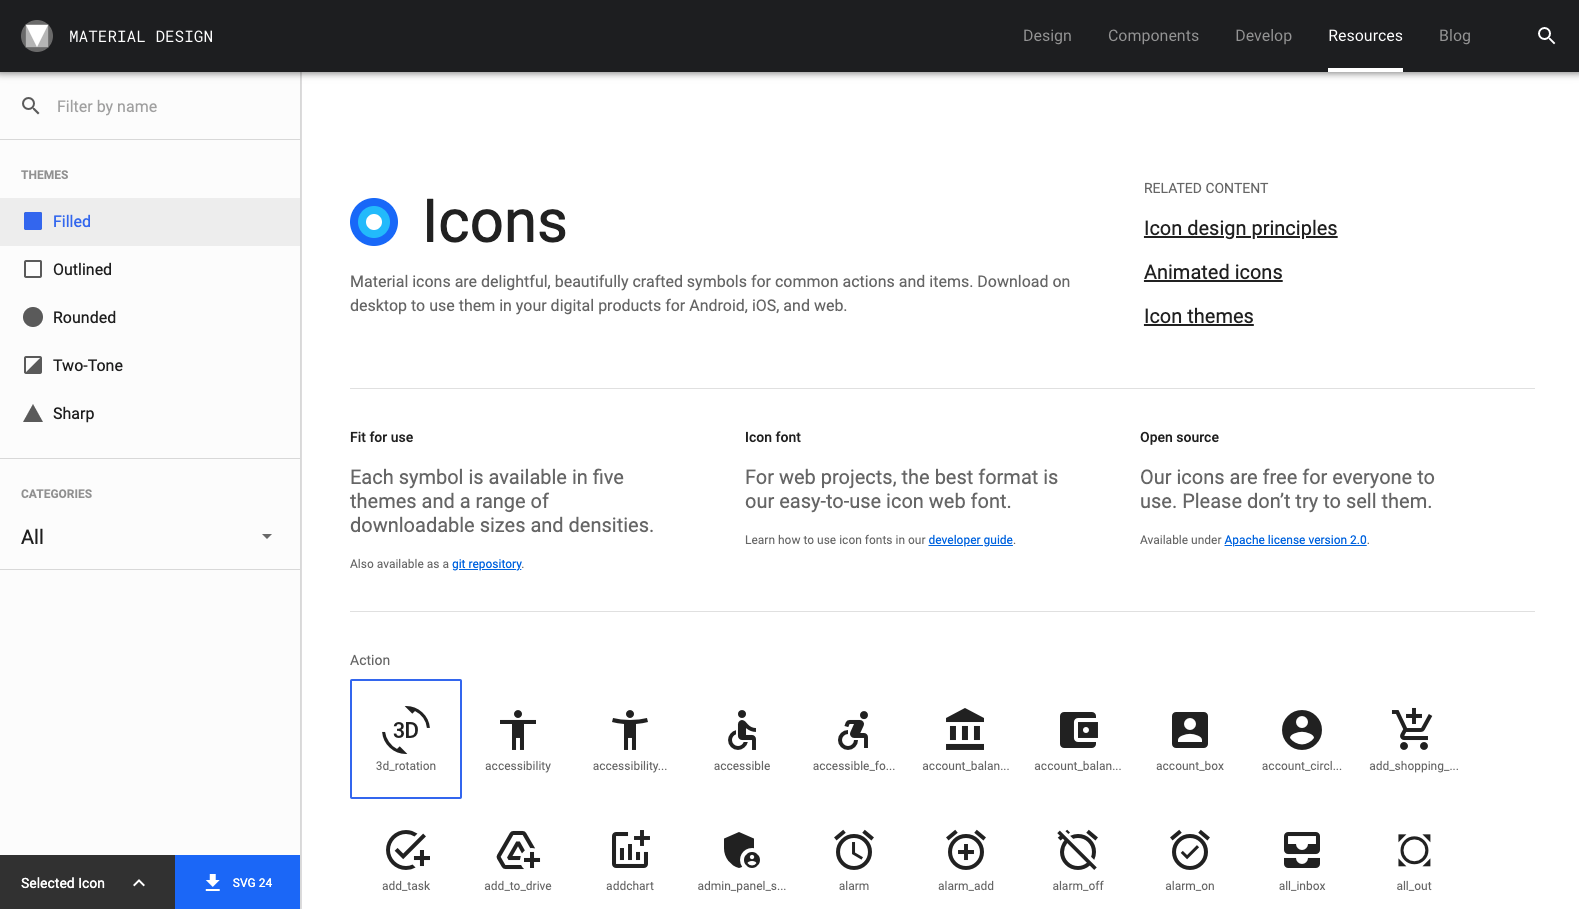Choose the Two-Tone theme

[x=150, y=366]
